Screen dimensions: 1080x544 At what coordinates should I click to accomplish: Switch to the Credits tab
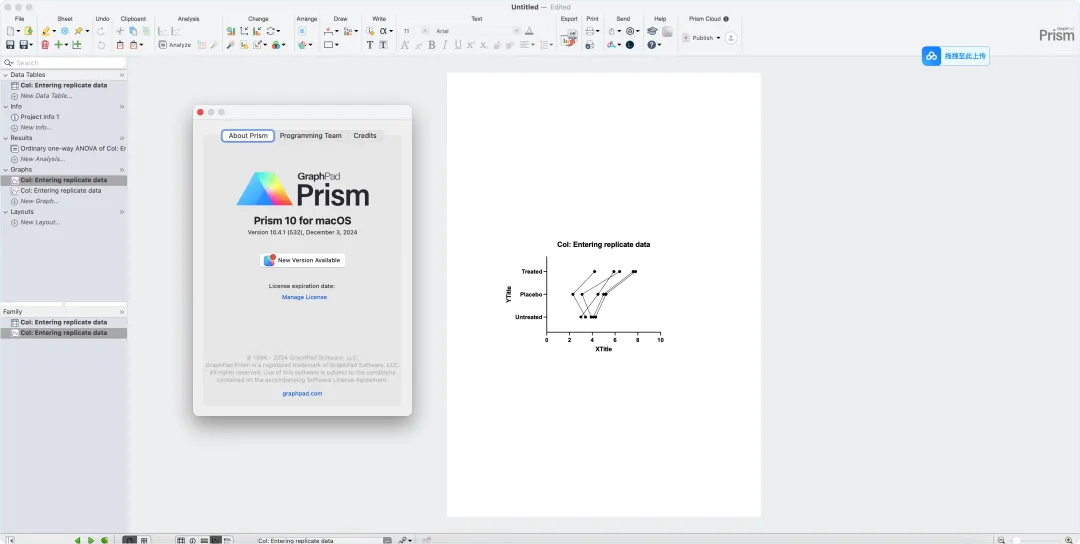(365, 136)
